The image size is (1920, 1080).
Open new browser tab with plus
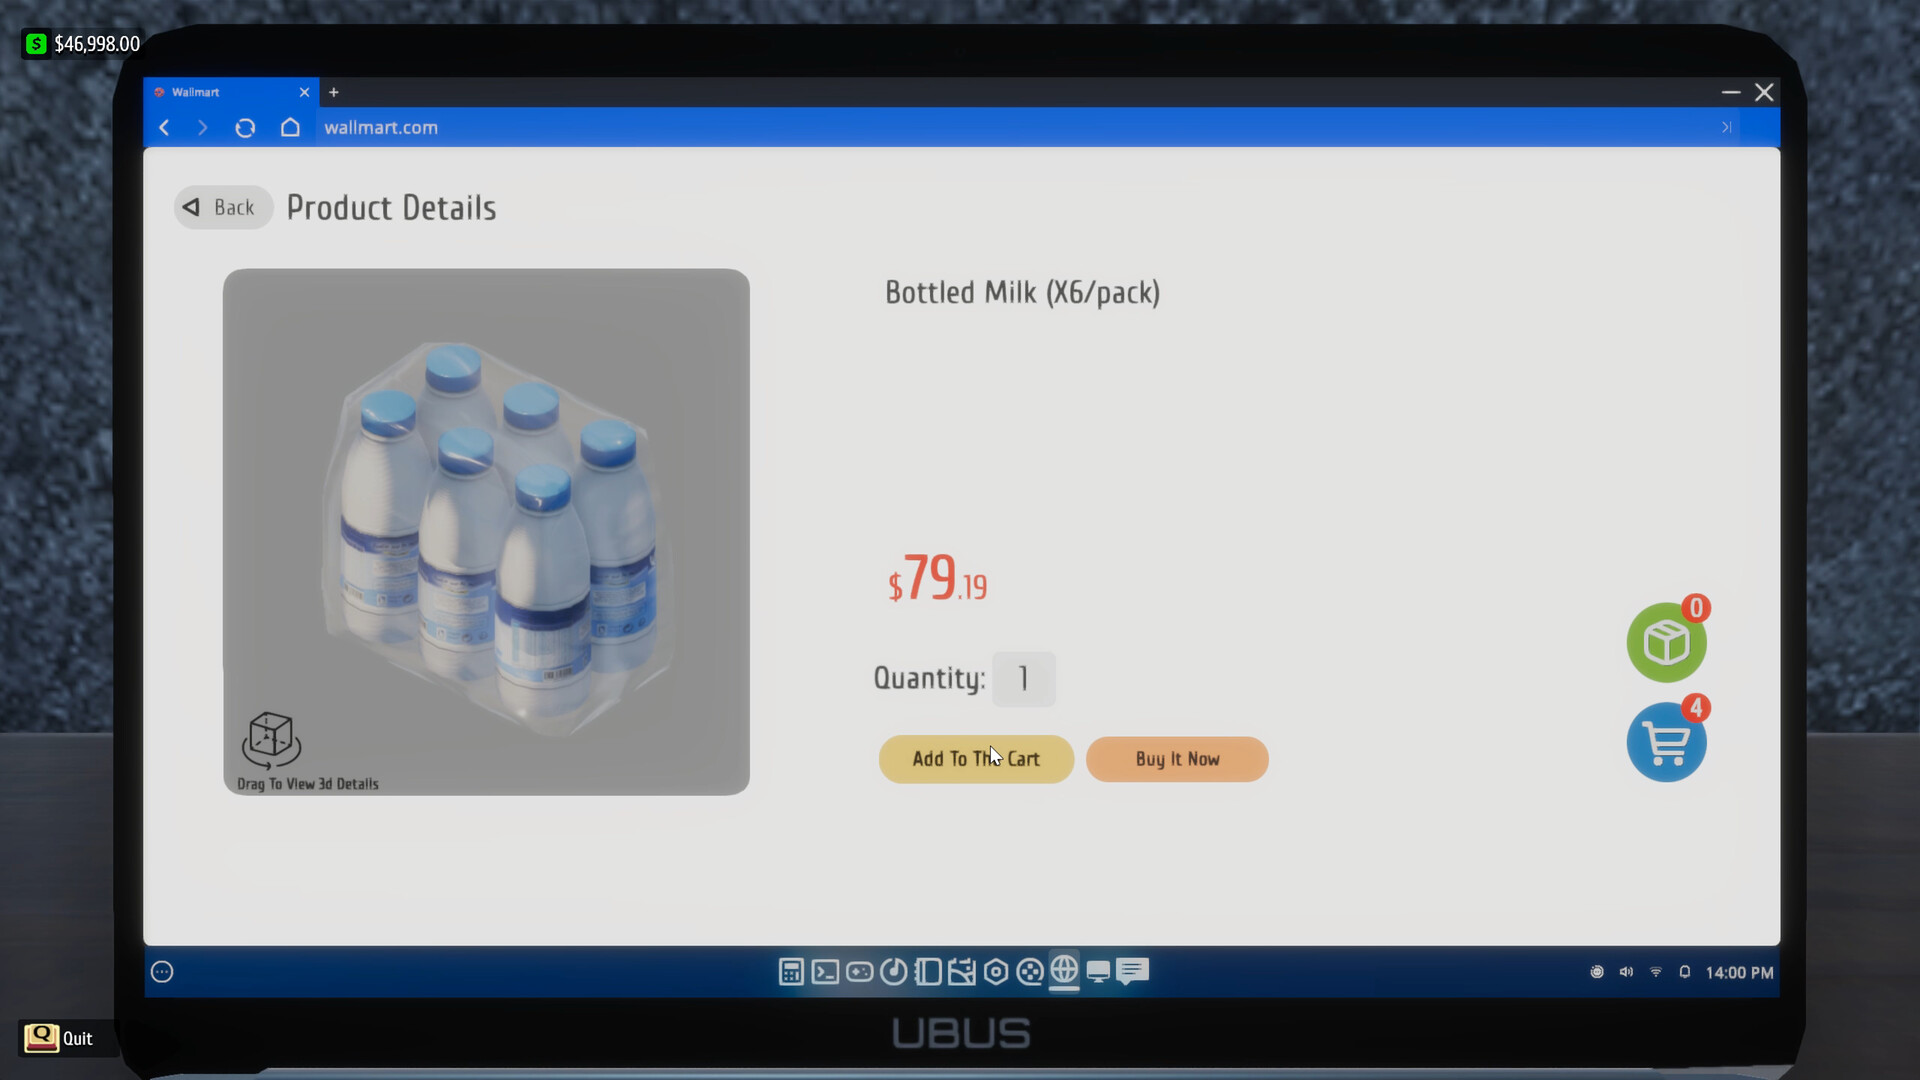(x=334, y=91)
